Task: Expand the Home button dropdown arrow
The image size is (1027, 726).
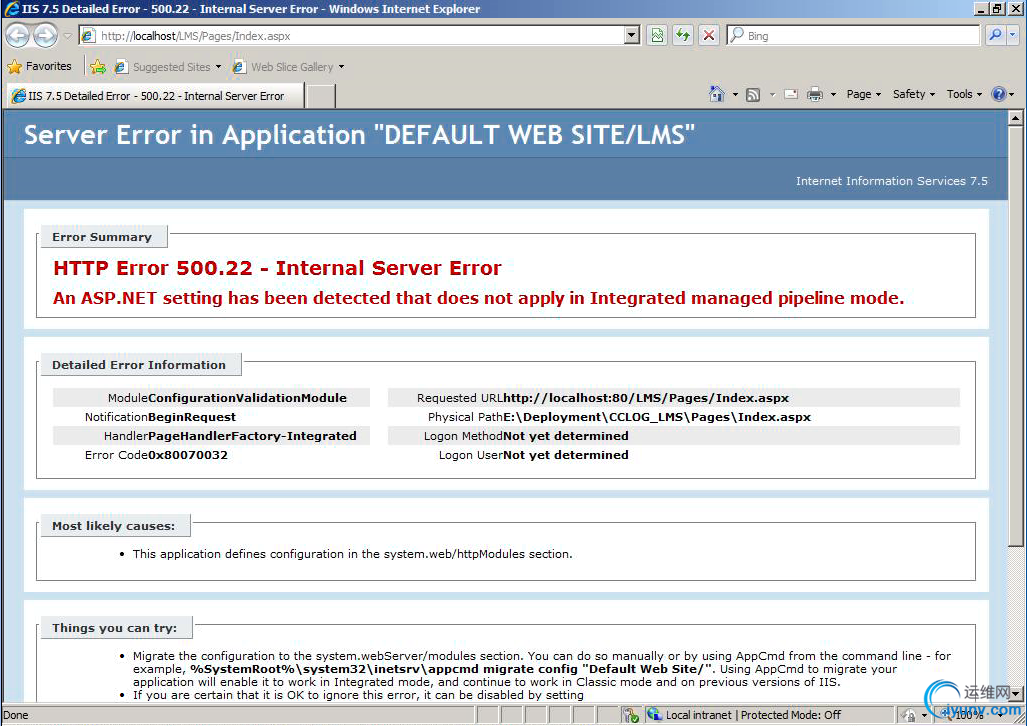Action: [x=735, y=94]
